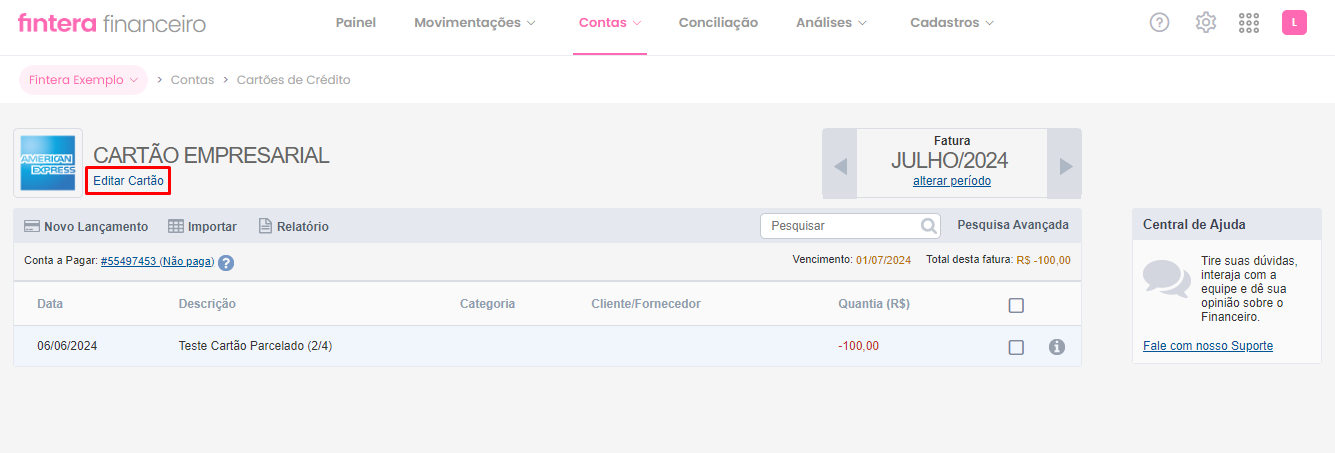Screen dimensions: 1335x453
Task: Click the info icon on Teste Cartão row
Action: pos(1057,347)
